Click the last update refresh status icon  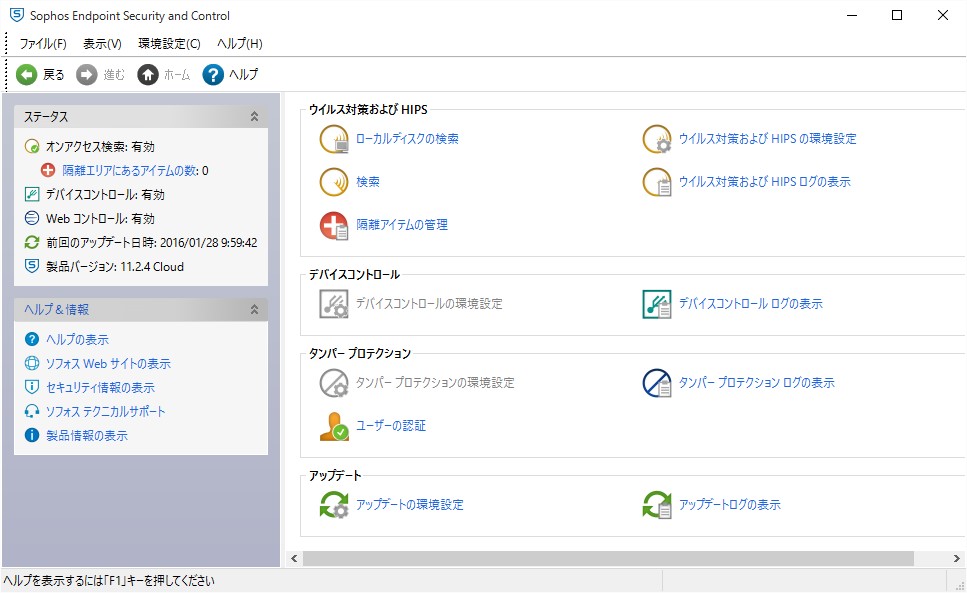[32, 242]
